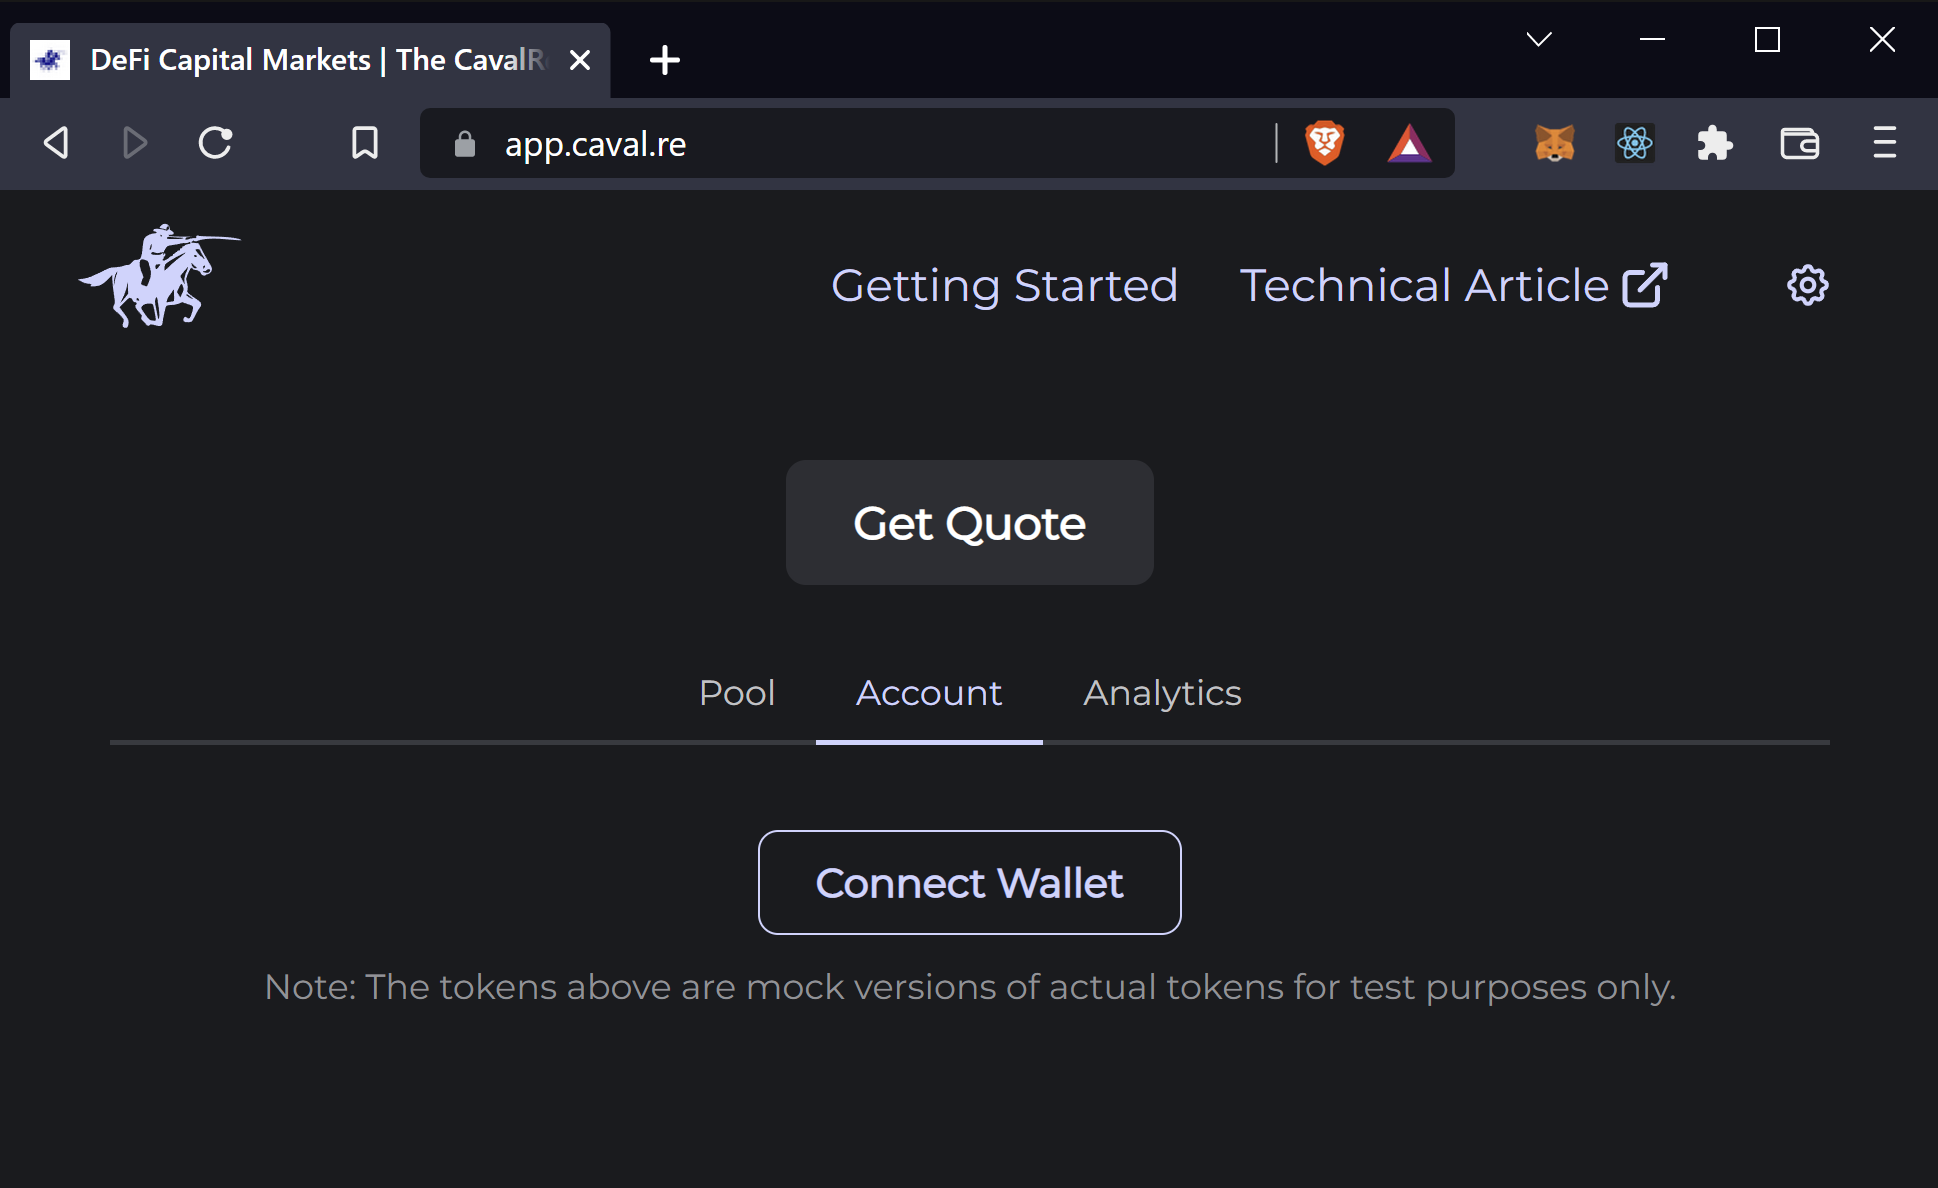The image size is (1938, 1188).
Task: Open the Brave Rewards triangle icon
Action: (1409, 144)
